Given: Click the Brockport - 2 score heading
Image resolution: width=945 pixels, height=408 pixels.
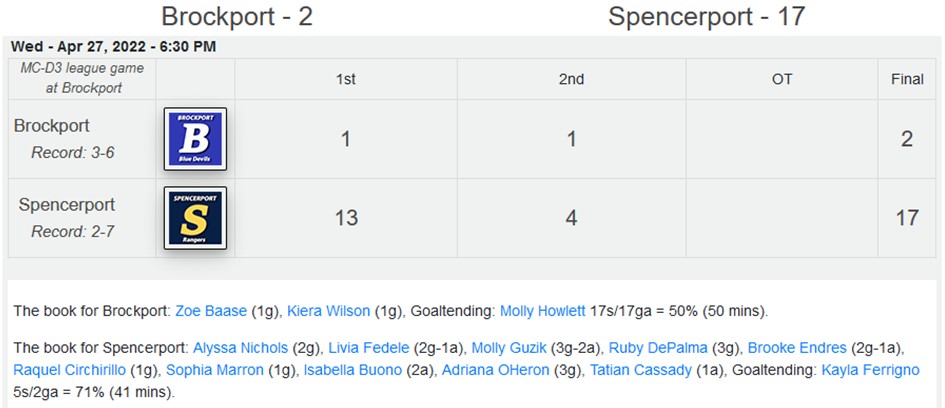Looking at the screenshot, I should pos(237,16).
